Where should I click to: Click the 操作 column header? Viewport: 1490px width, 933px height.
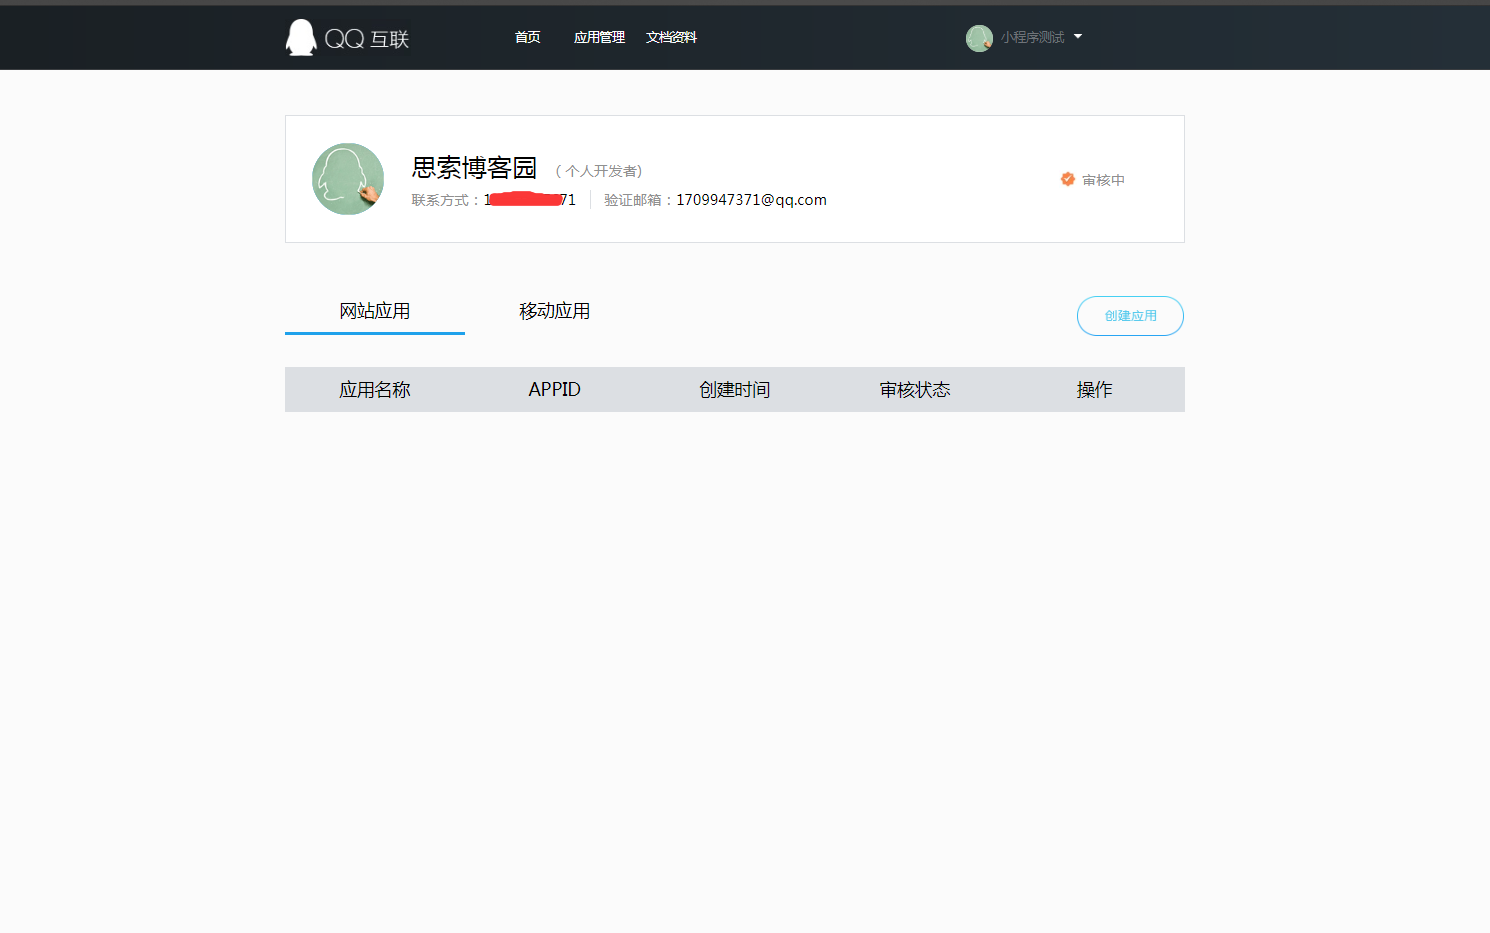pyautogui.click(x=1095, y=390)
